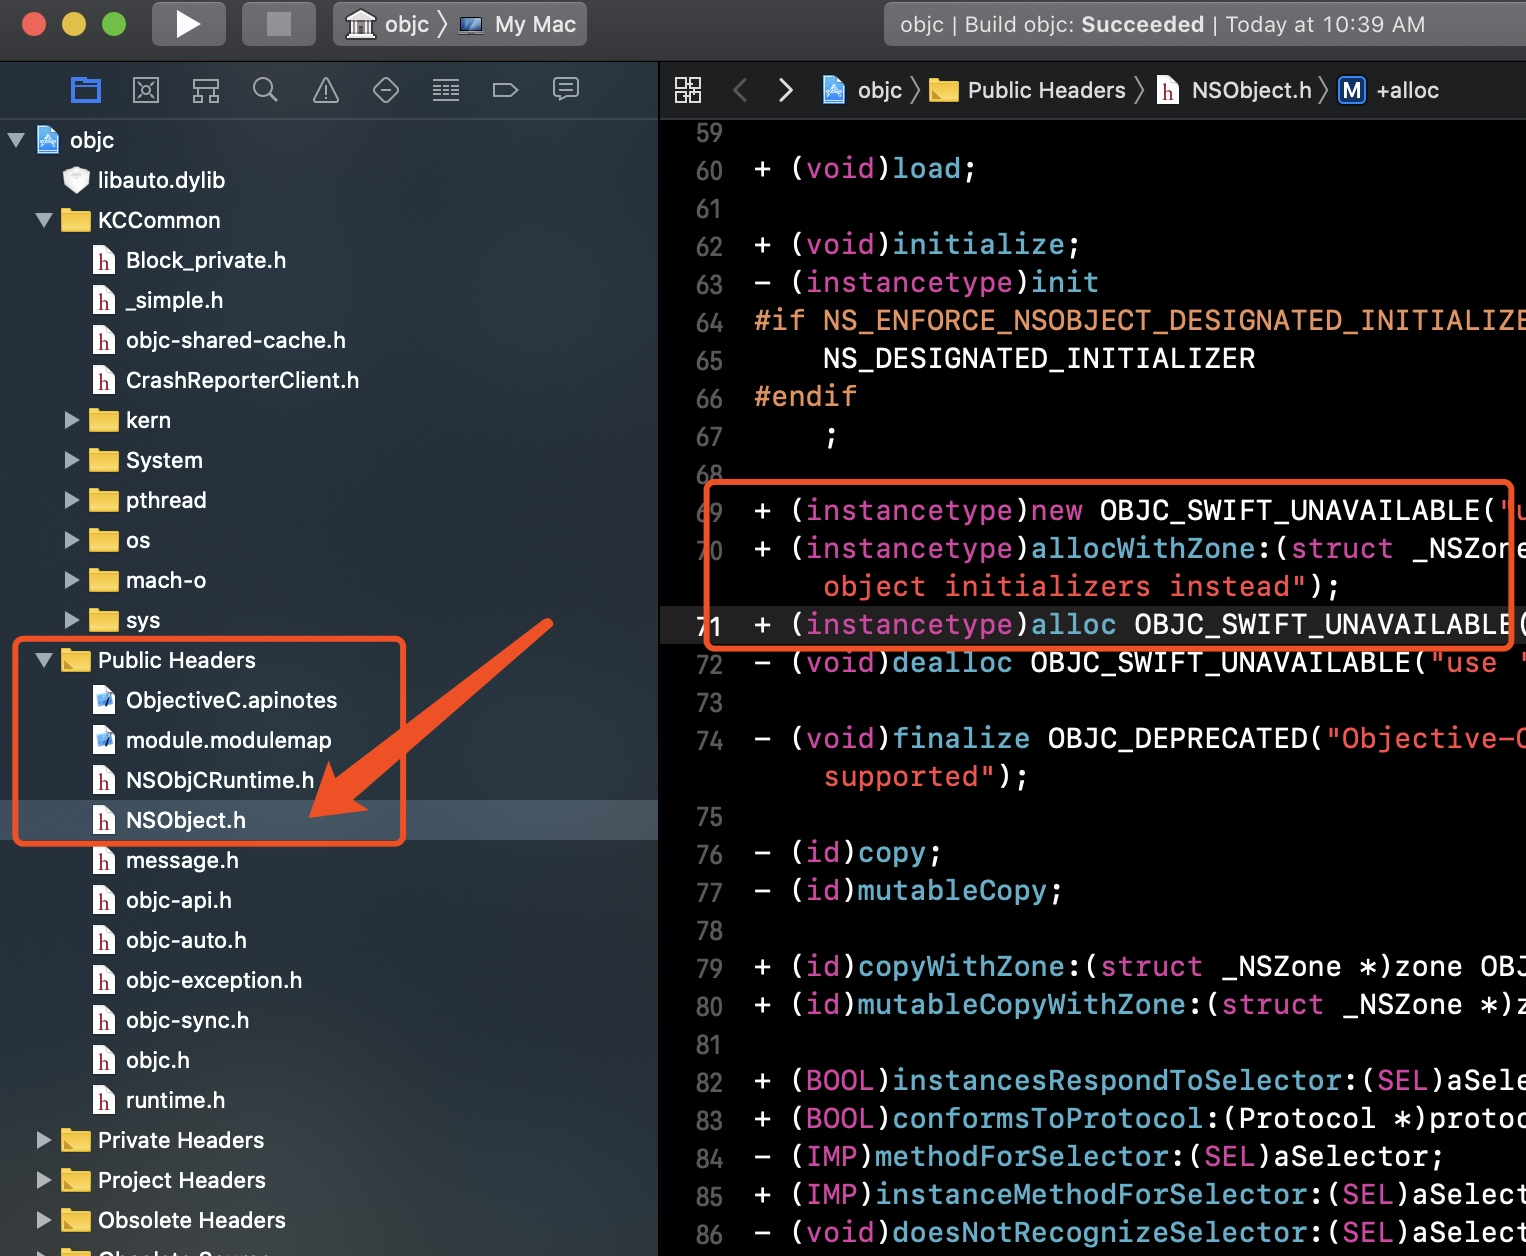Open the related items grid menu
This screenshot has width=1526, height=1256.
[688, 90]
